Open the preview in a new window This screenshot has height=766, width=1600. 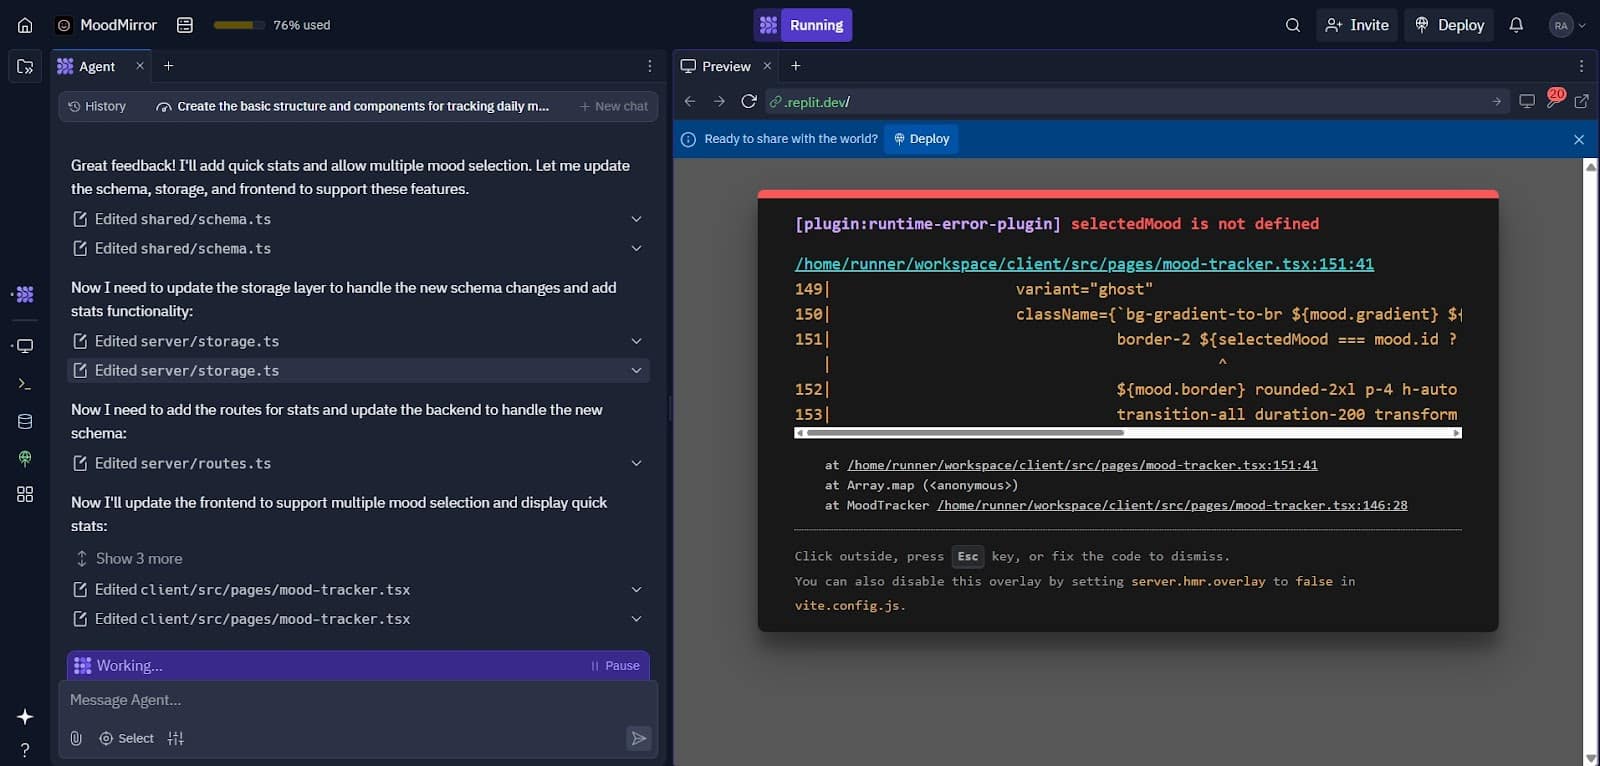coord(1581,101)
